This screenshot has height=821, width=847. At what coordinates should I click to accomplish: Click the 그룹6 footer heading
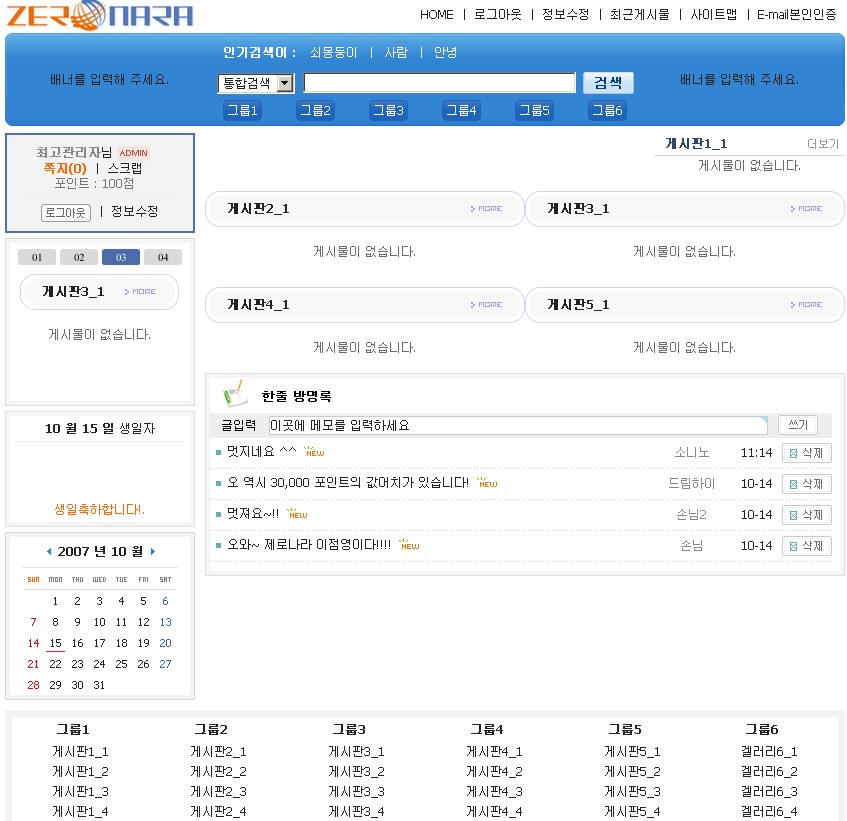[x=762, y=730]
